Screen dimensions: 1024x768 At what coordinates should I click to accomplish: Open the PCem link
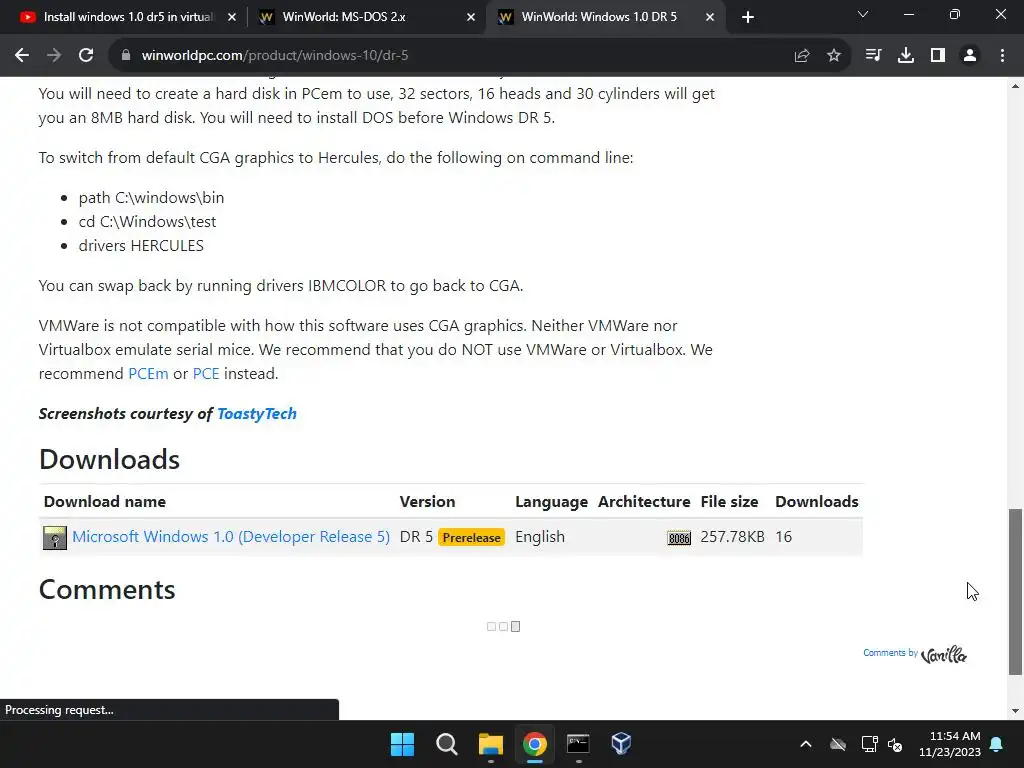pos(148,374)
